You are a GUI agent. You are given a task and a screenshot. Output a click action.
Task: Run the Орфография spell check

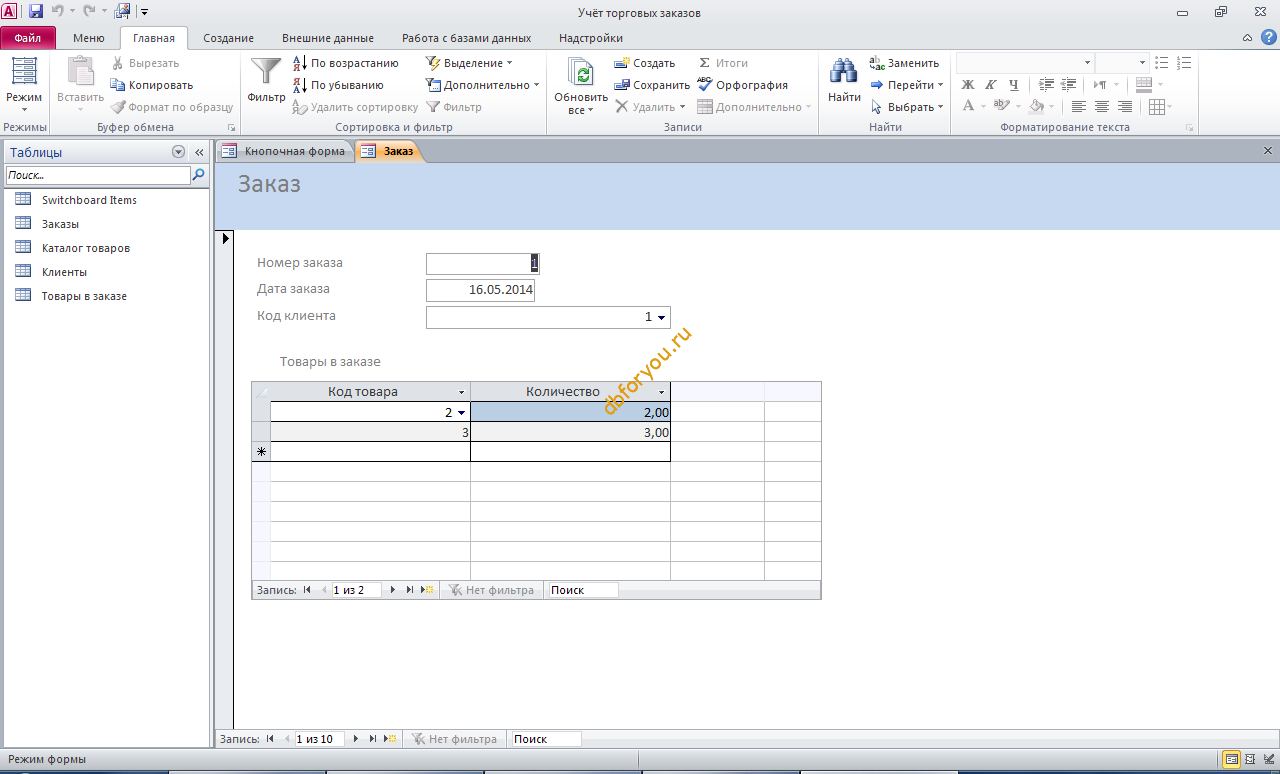tap(743, 85)
